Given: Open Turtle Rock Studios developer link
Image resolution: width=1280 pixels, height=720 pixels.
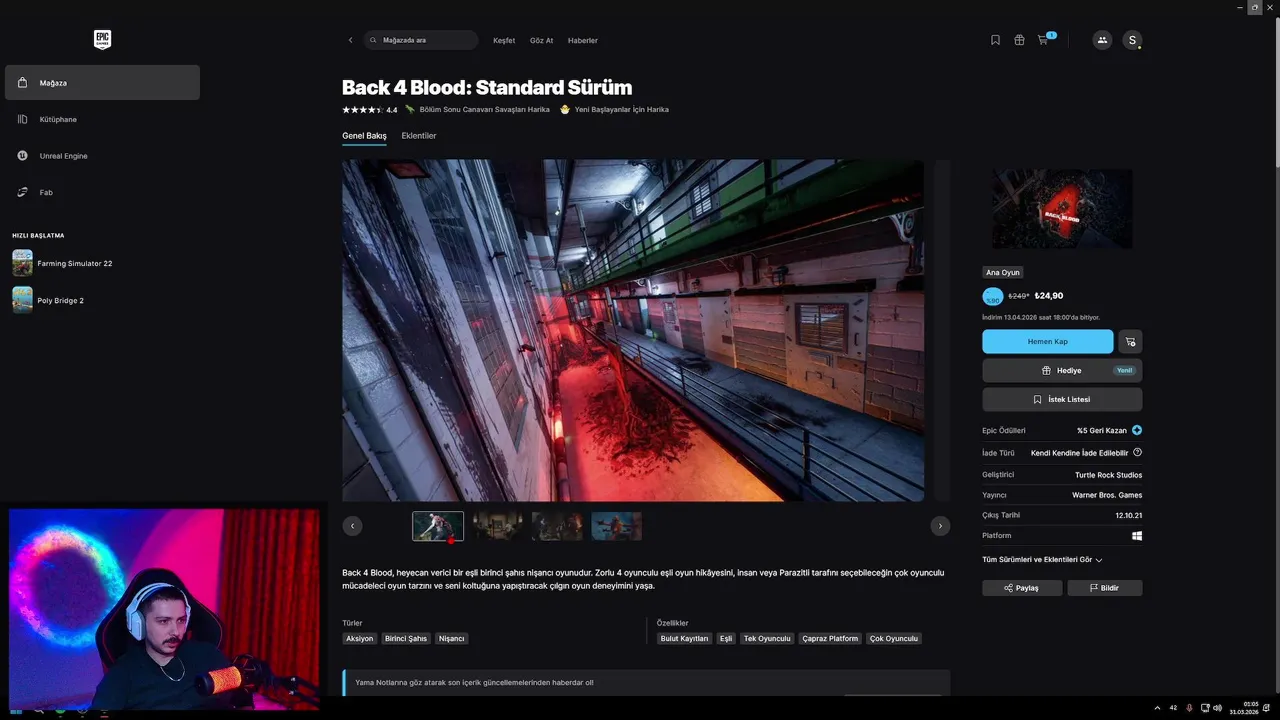Looking at the screenshot, I should pos(1108,475).
